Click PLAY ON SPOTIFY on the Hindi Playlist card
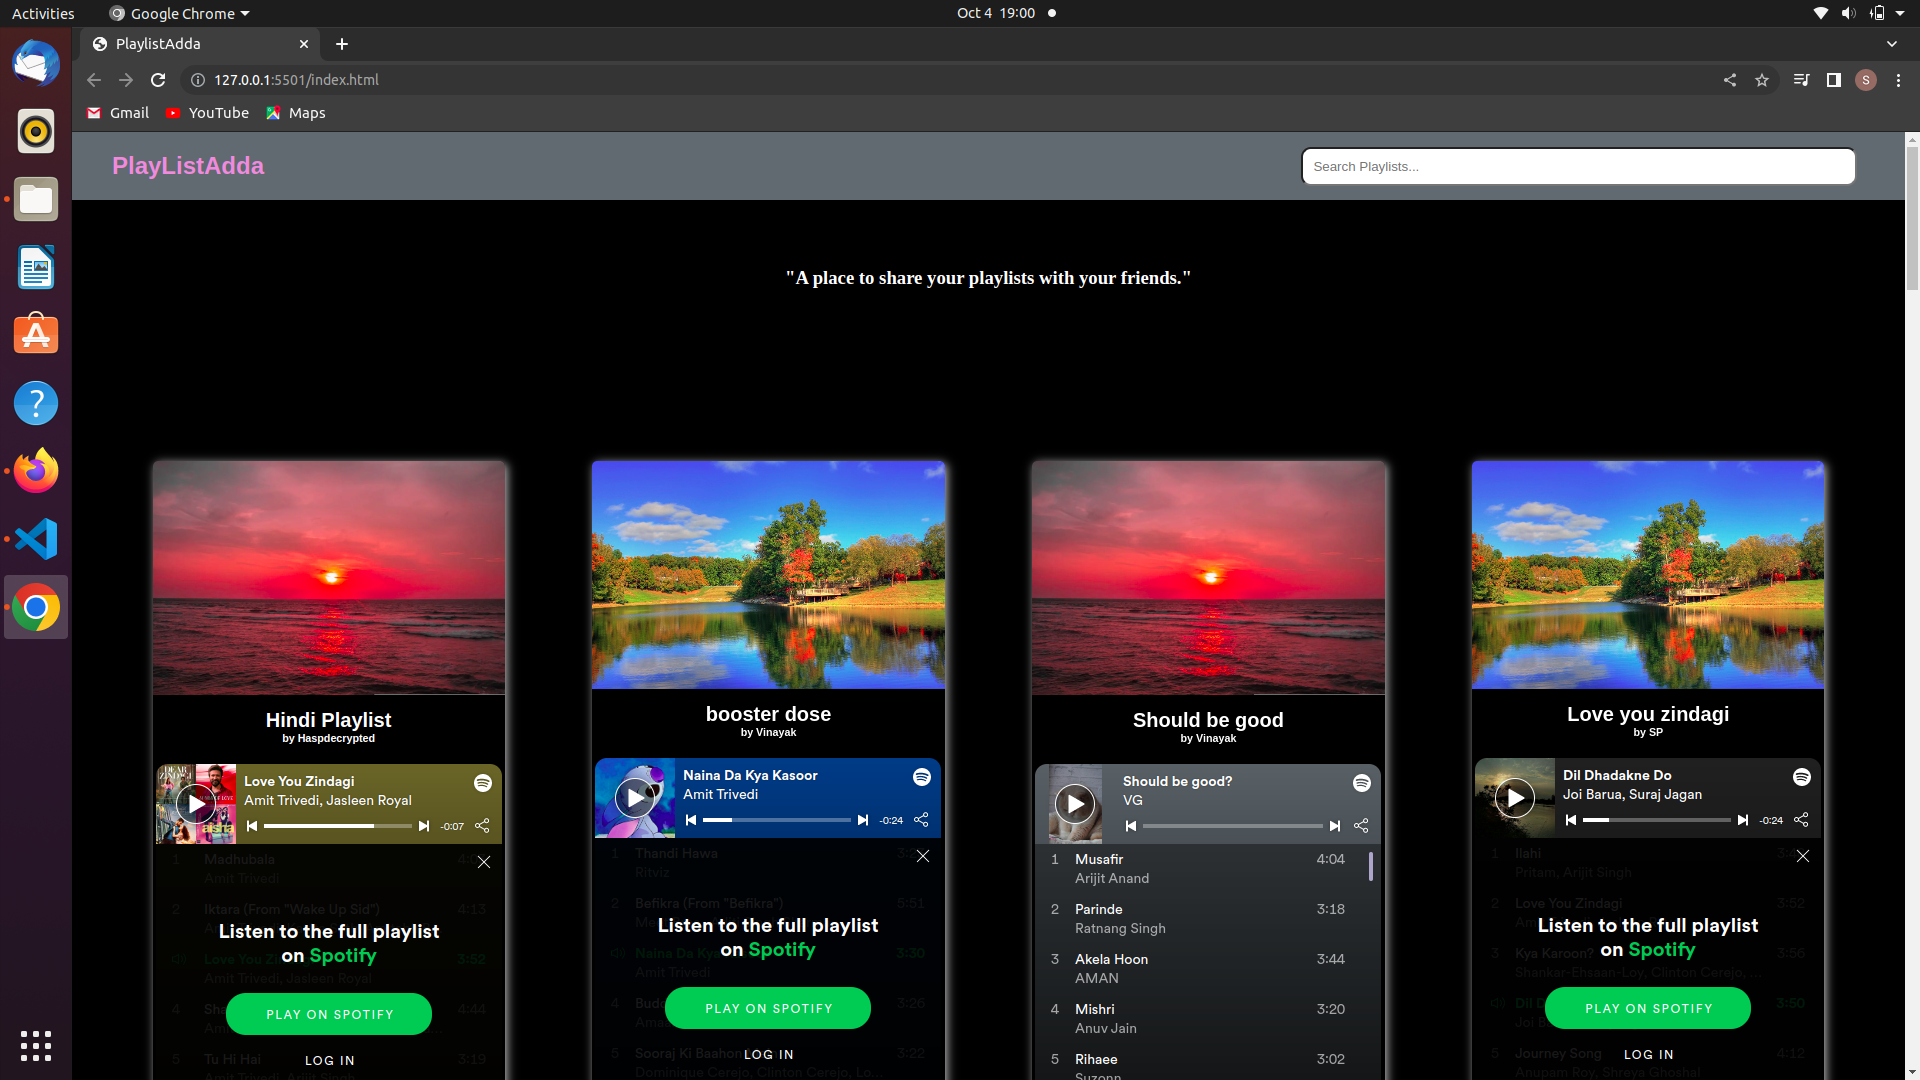The image size is (1920, 1080). 328,1013
